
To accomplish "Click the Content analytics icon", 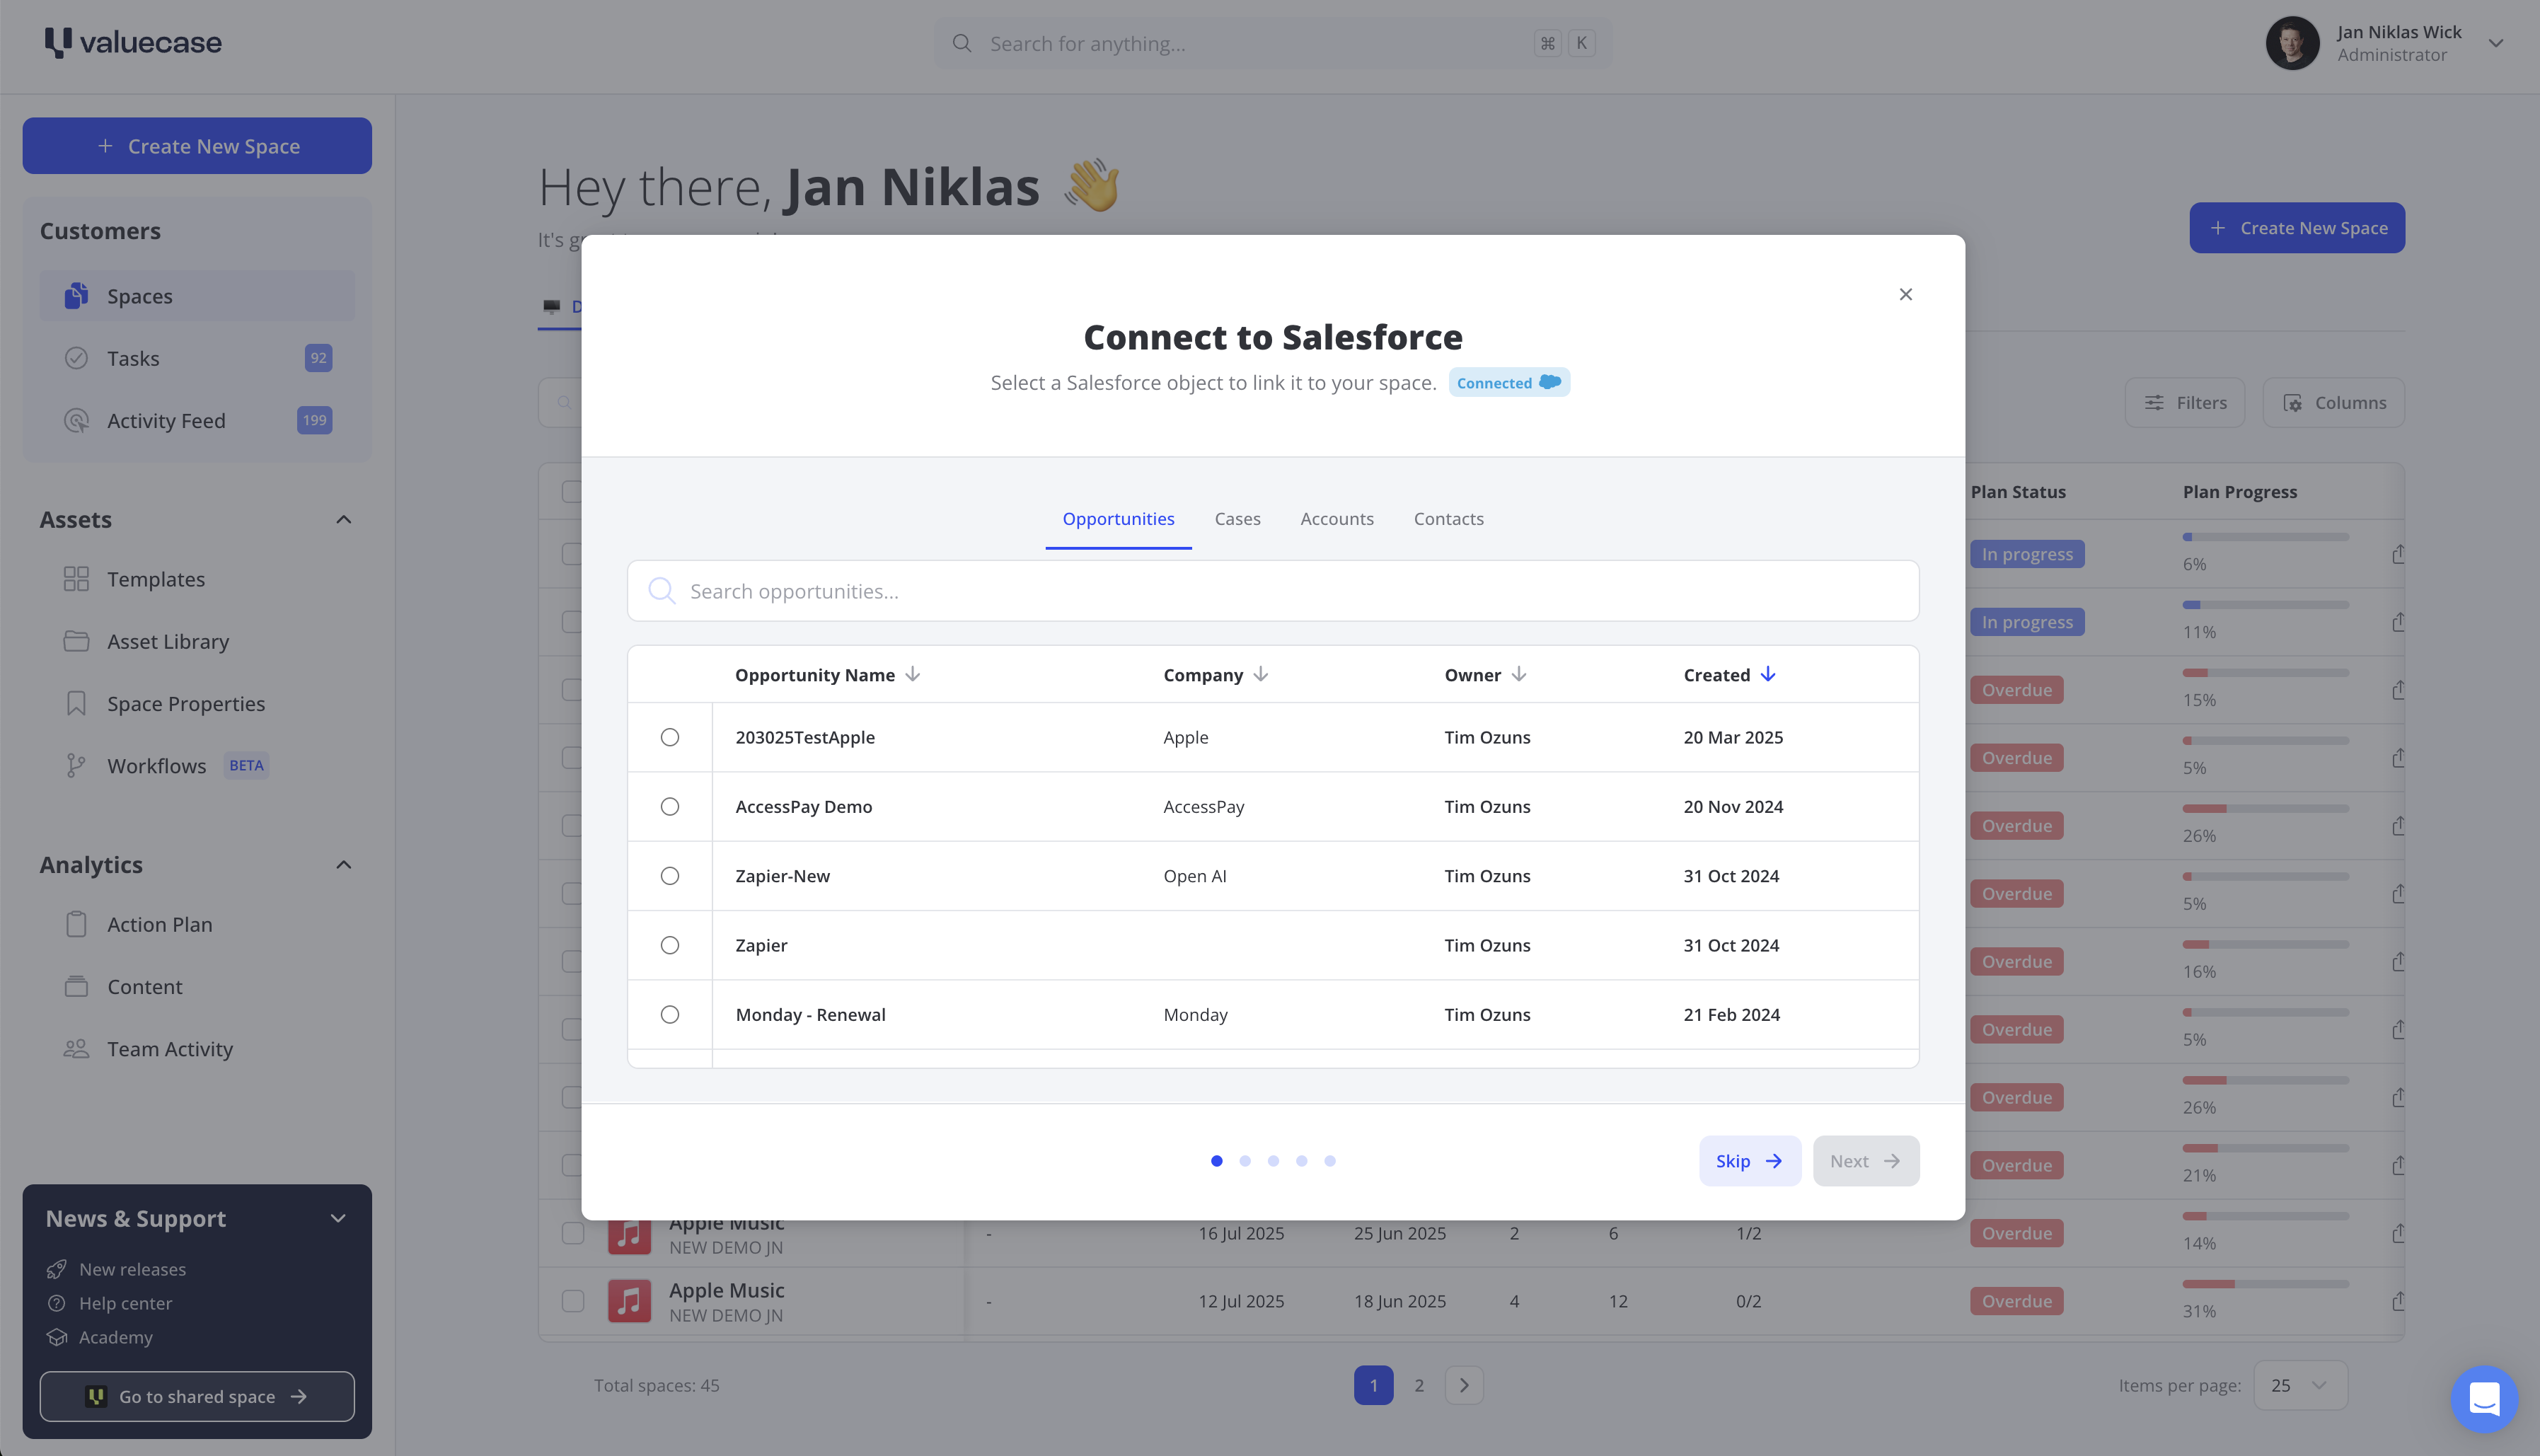I will pos(76,987).
